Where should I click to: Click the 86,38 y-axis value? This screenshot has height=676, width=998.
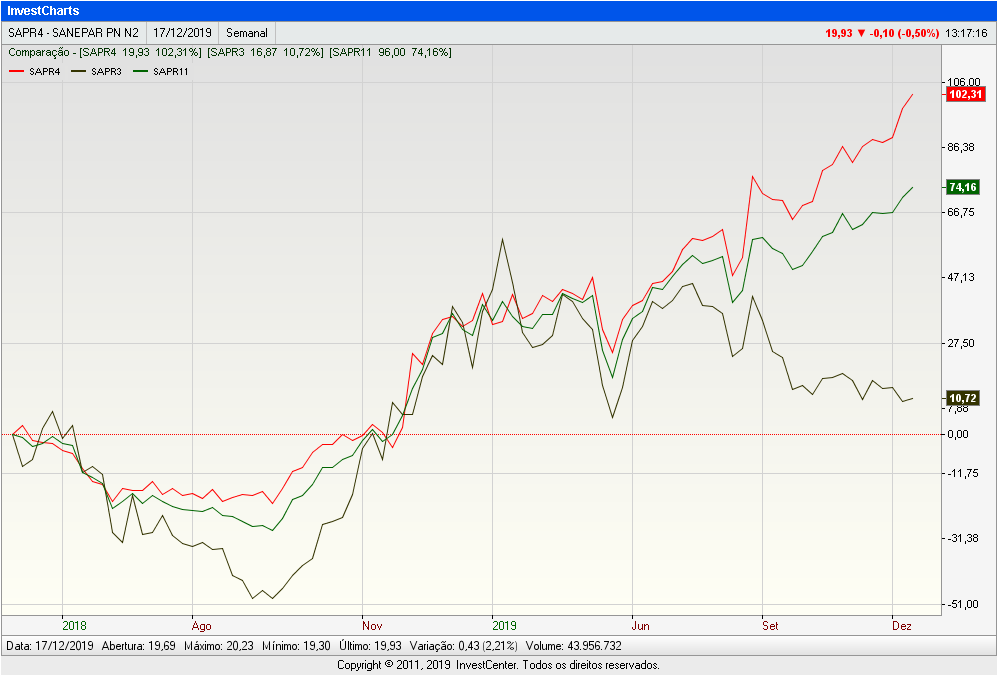961,147
